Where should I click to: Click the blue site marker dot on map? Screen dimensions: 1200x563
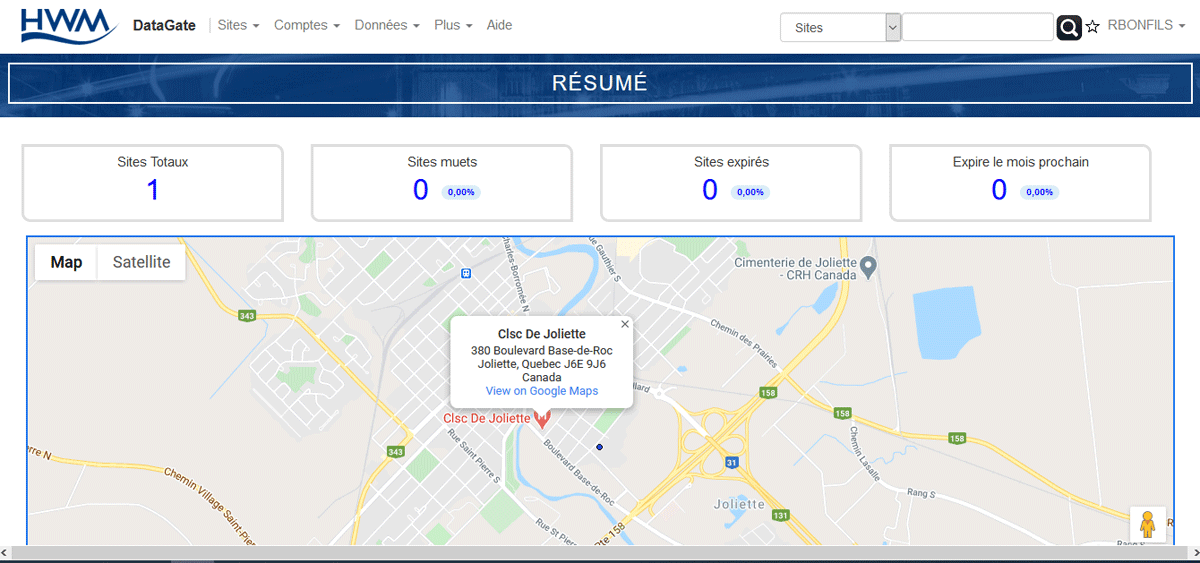coord(599,447)
